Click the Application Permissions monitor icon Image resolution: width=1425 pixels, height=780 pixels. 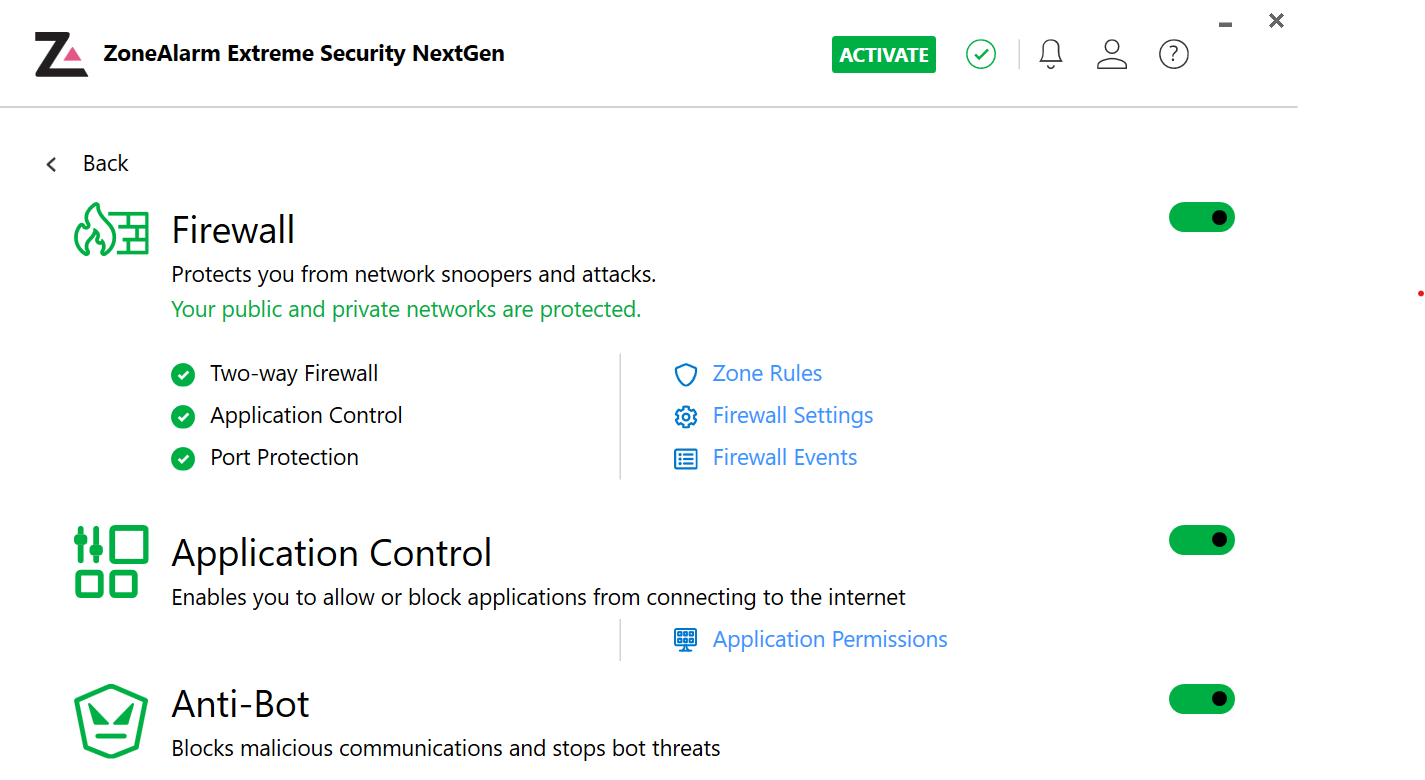pos(685,640)
